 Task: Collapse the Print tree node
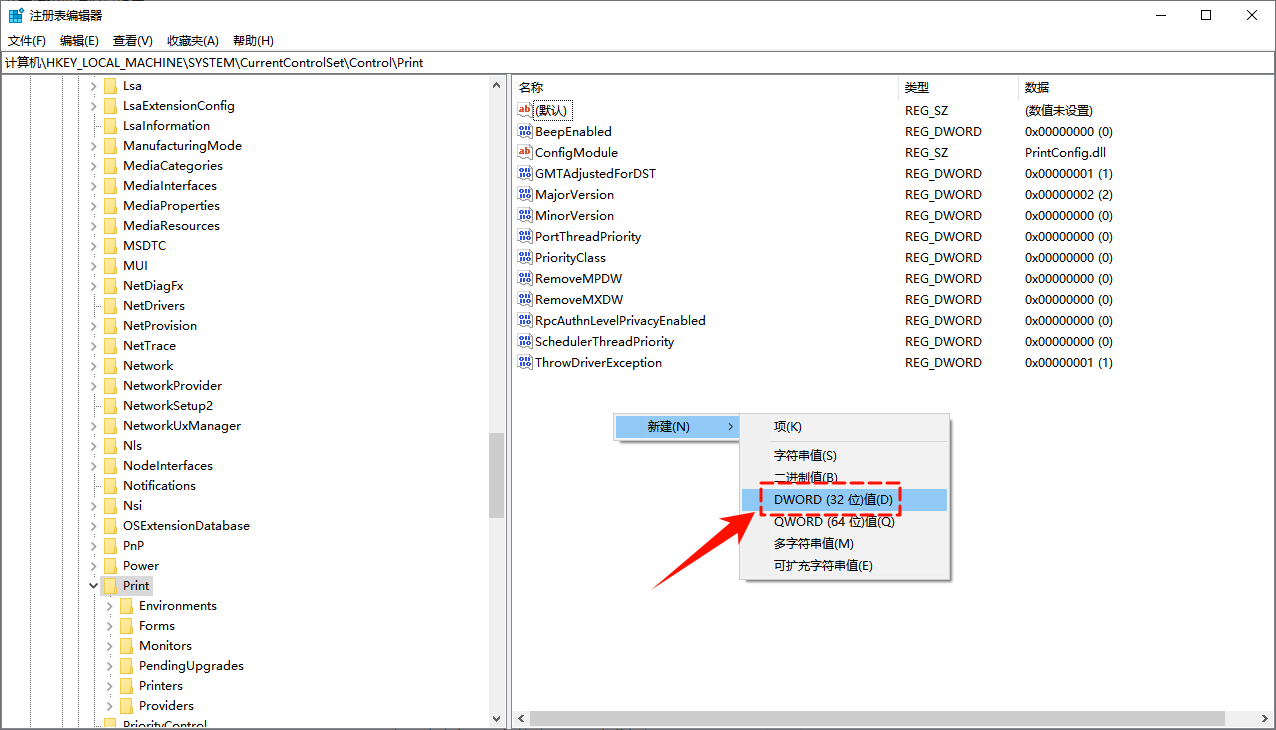point(93,585)
